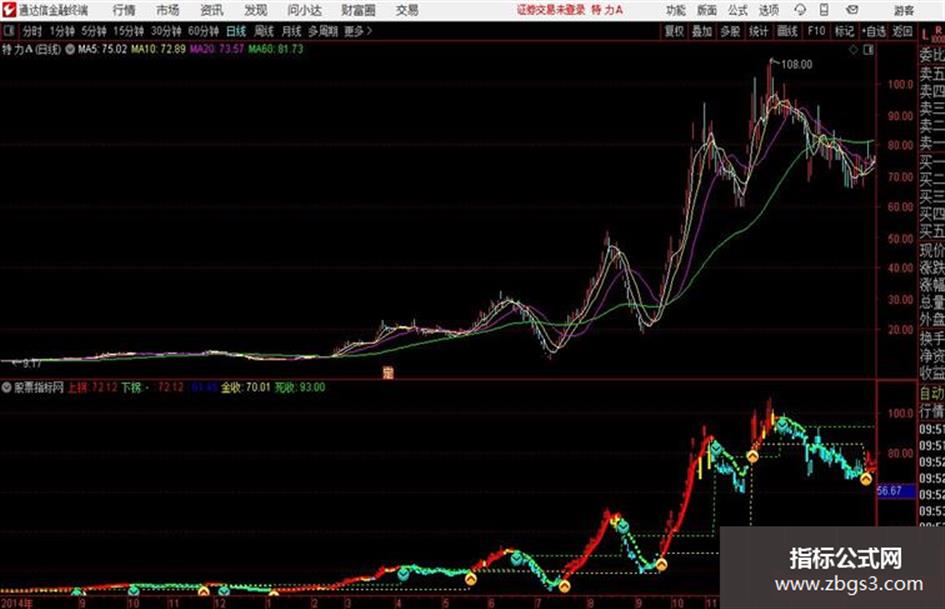The image size is (945, 609).
Task: Click the MA60: 81.73 indicator value
Action: coord(276,49)
